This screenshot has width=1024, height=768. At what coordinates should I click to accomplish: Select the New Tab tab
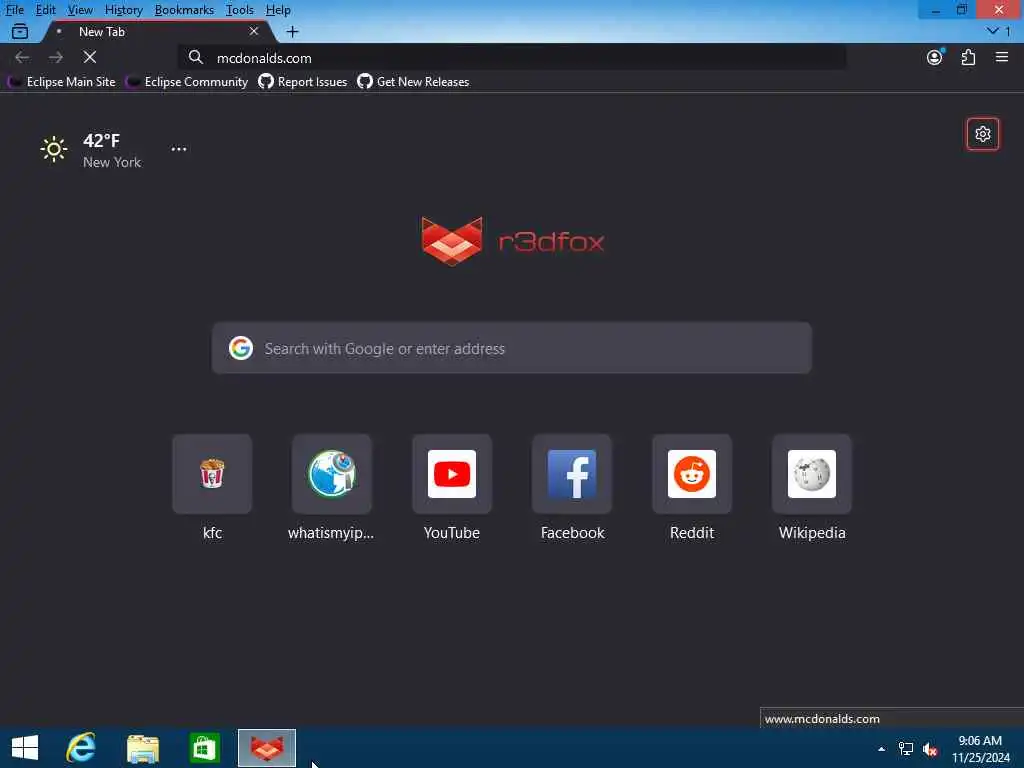(157, 31)
